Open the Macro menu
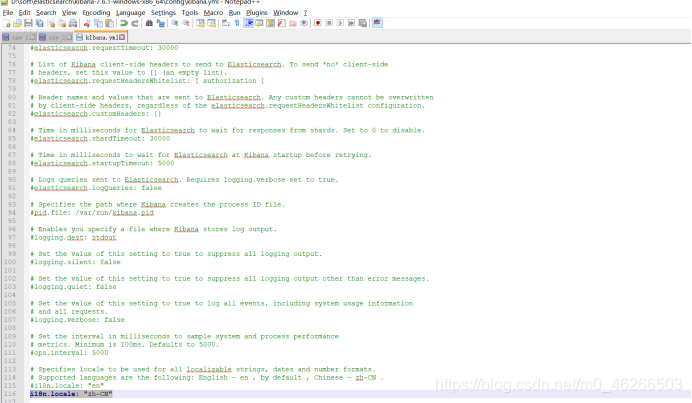This screenshot has width=692, height=403. 213,12
